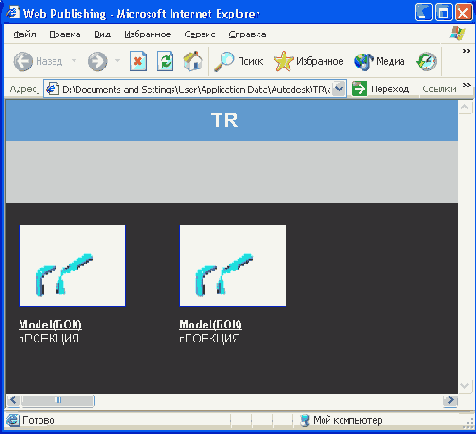Open the Файл menu

click(x=25, y=34)
